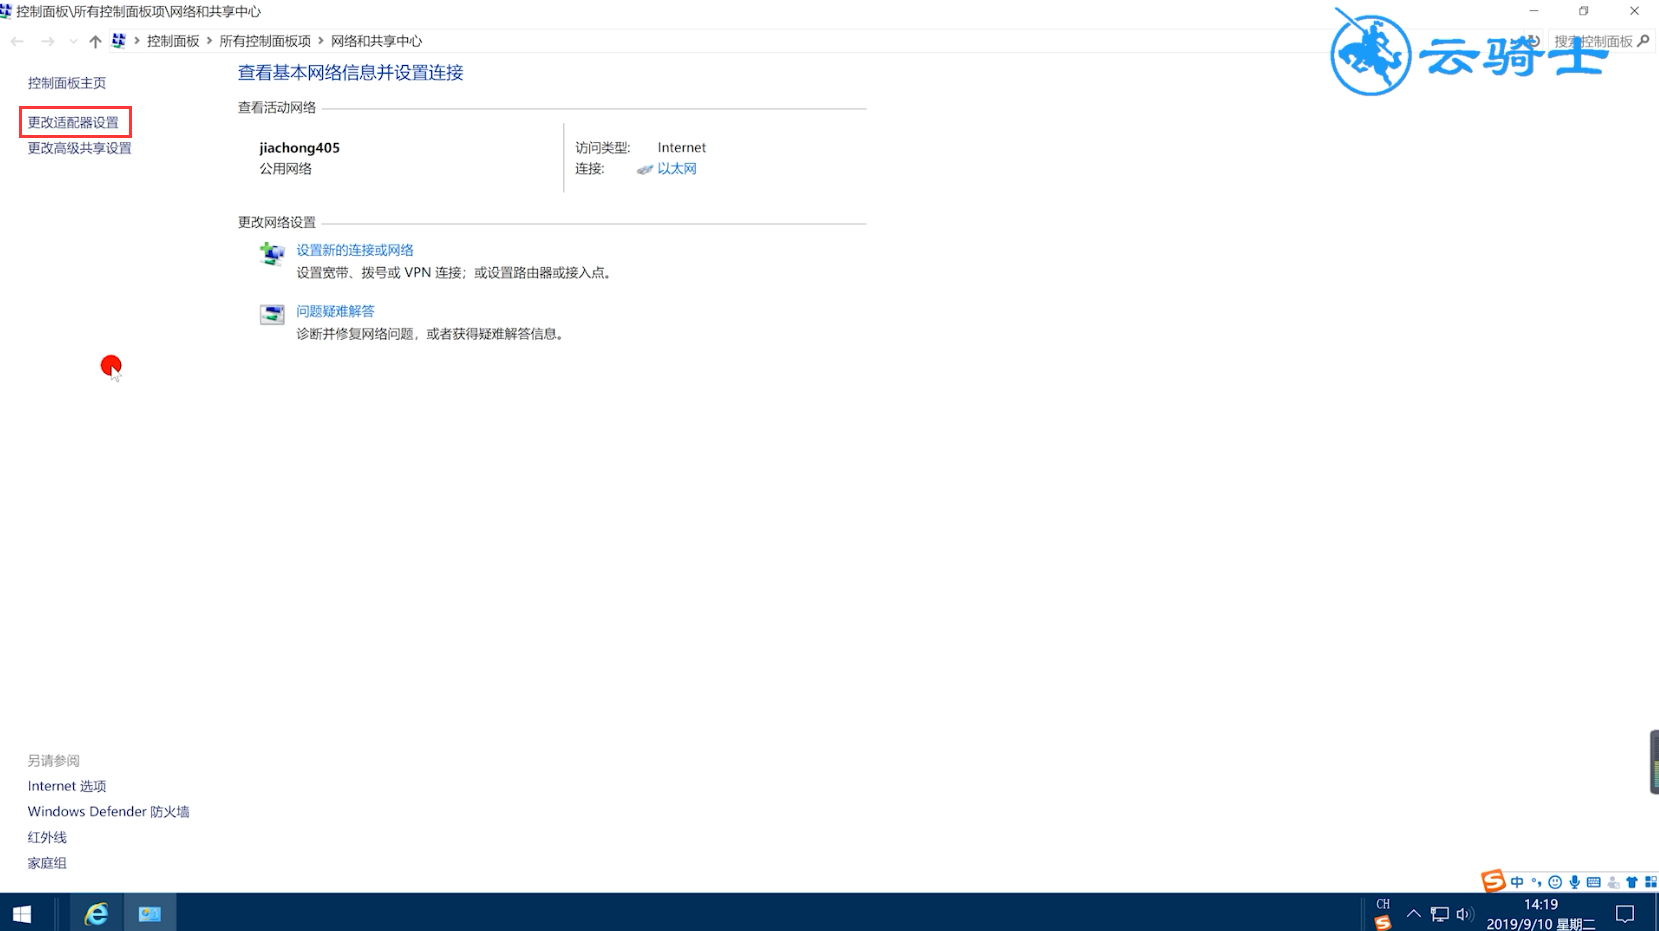Viewport: 1659px width, 931px height.
Task: Toggle Sogou punctuation mode button
Action: 1536,882
